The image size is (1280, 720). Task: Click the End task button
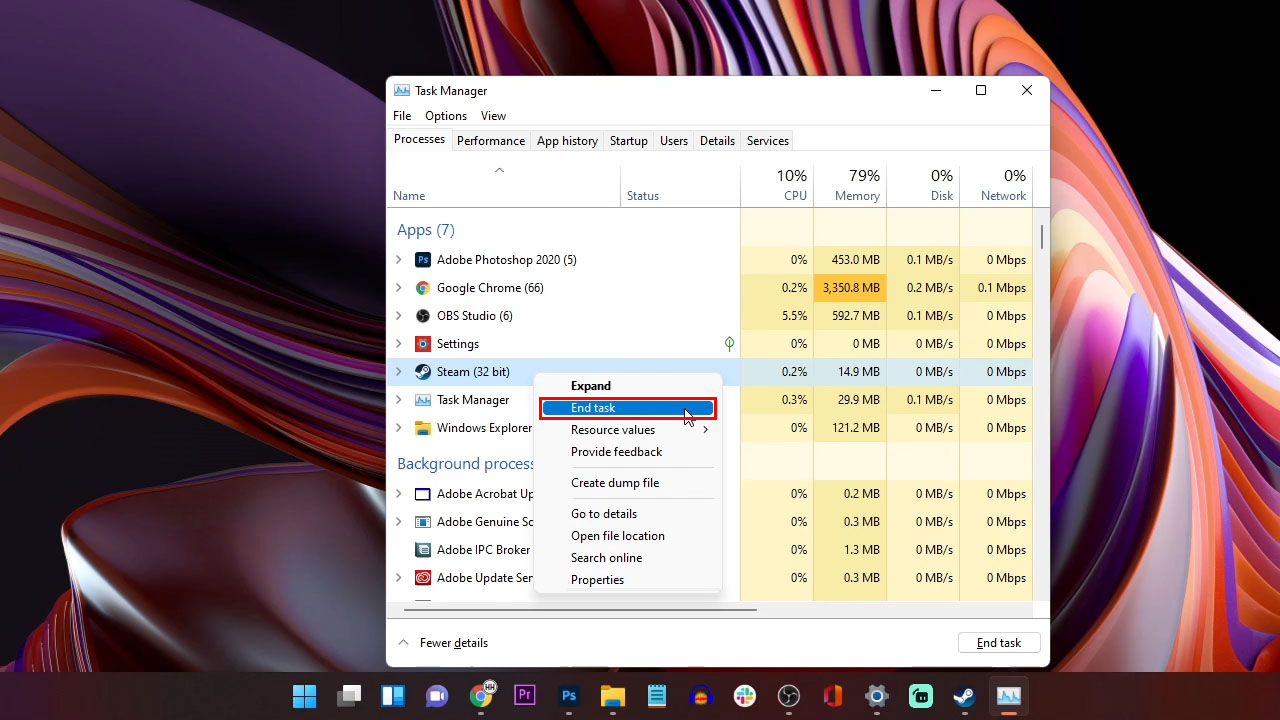[x=998, y=642]
